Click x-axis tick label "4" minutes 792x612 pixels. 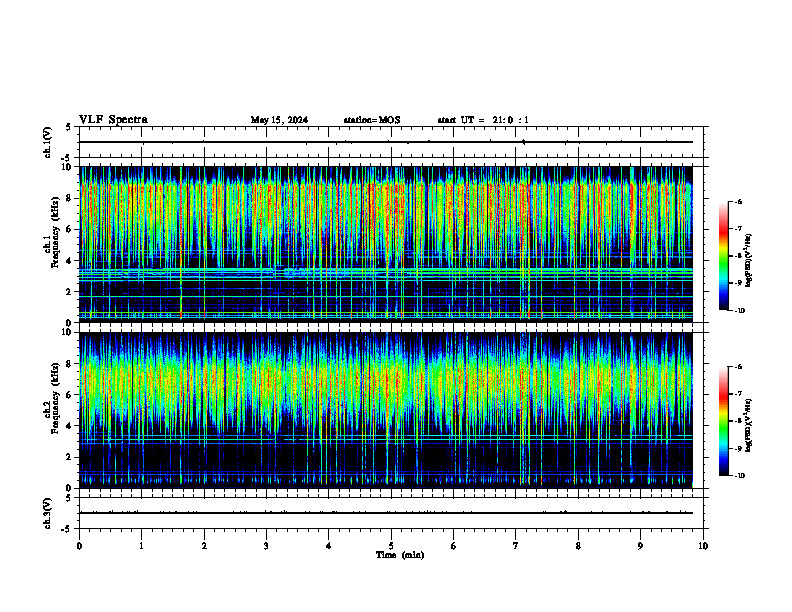click(328, 546)
